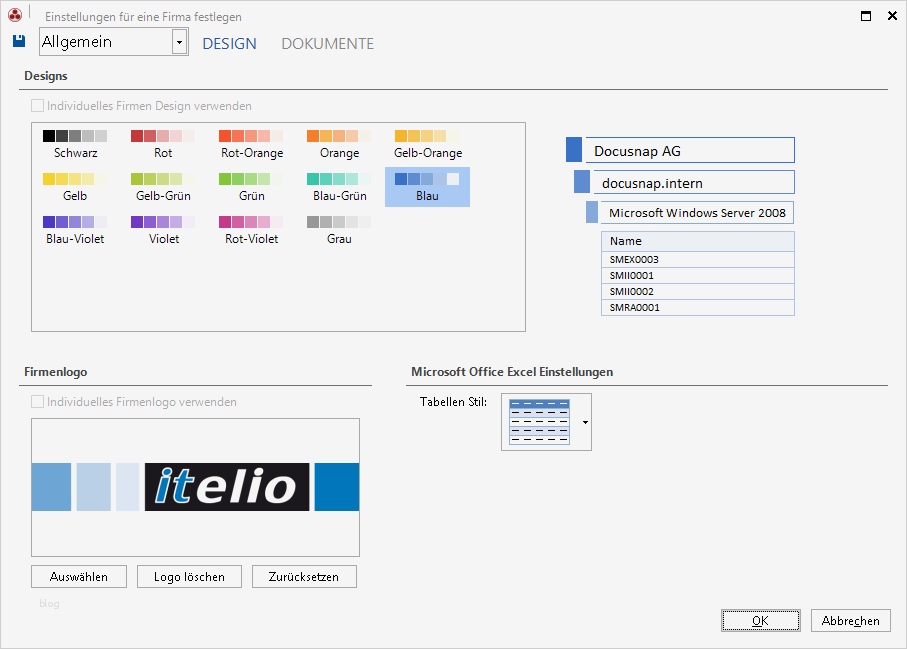This screenshot has width=907, height=649.
Task: Choose the Orange design swatch
Action: pos(340,144)
